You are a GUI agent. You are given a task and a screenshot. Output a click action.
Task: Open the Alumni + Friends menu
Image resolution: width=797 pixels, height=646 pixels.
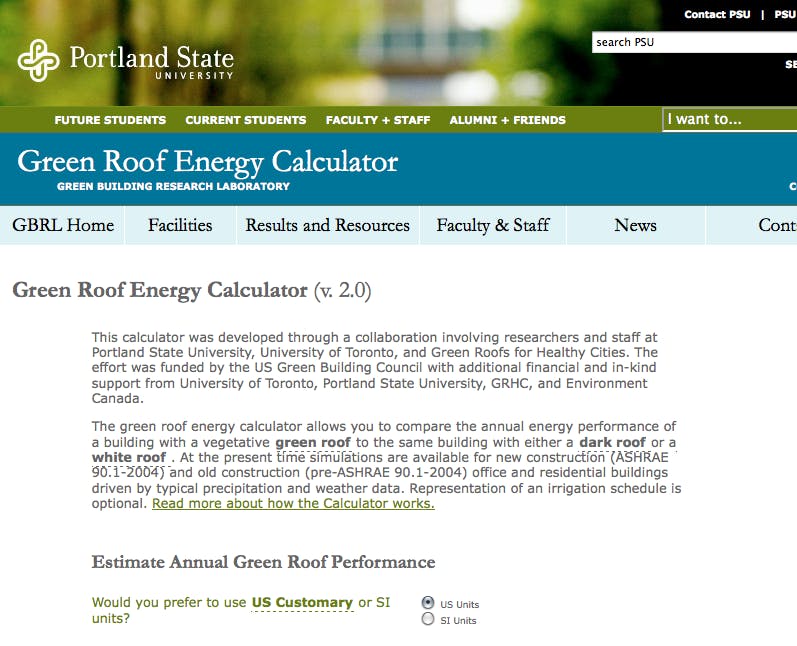click(x=507, y=120)
